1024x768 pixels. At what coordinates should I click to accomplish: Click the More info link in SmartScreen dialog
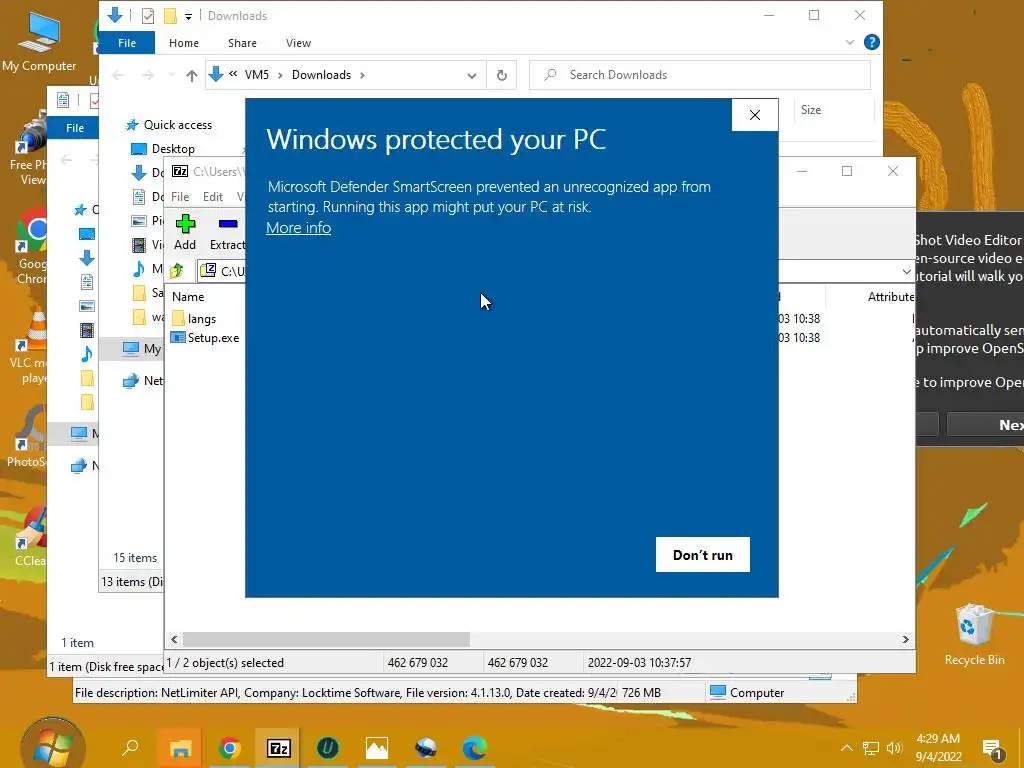298,228
